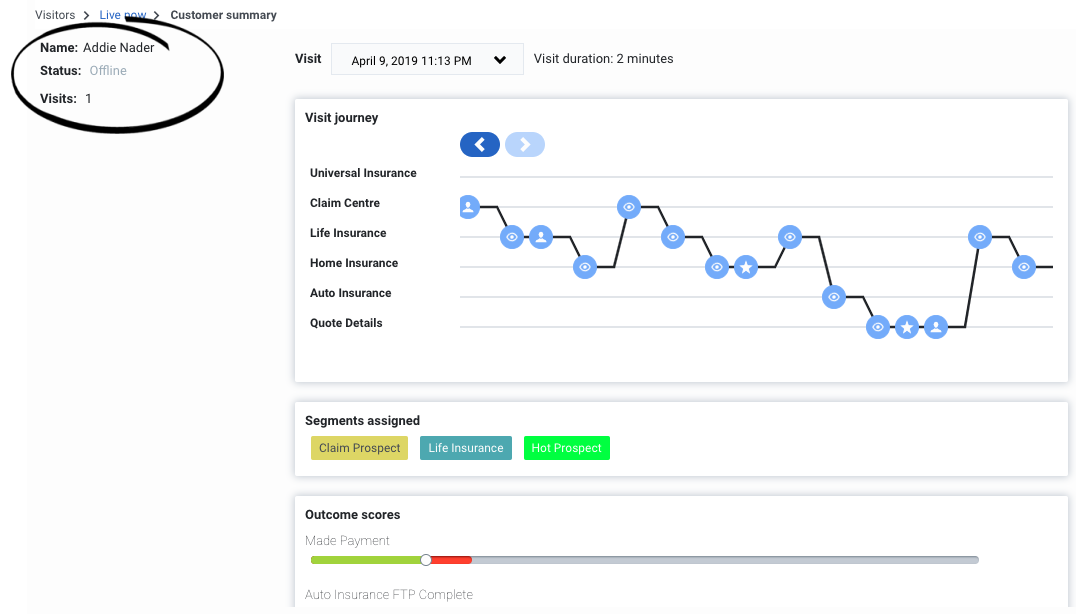Viewport: 1076px width, 614px height.
Task: Click the last eye icon on Life Insurance row
Action: (980, 237)
